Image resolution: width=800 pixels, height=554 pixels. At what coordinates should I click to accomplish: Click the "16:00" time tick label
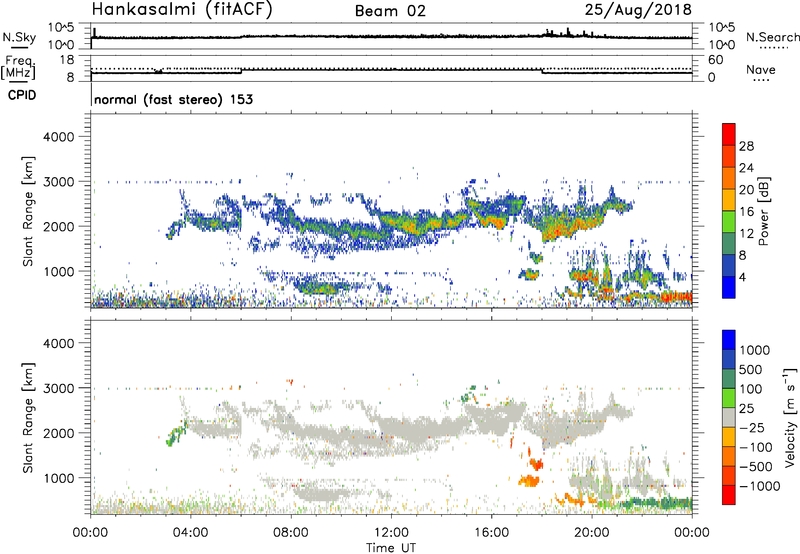click(491, 533)
